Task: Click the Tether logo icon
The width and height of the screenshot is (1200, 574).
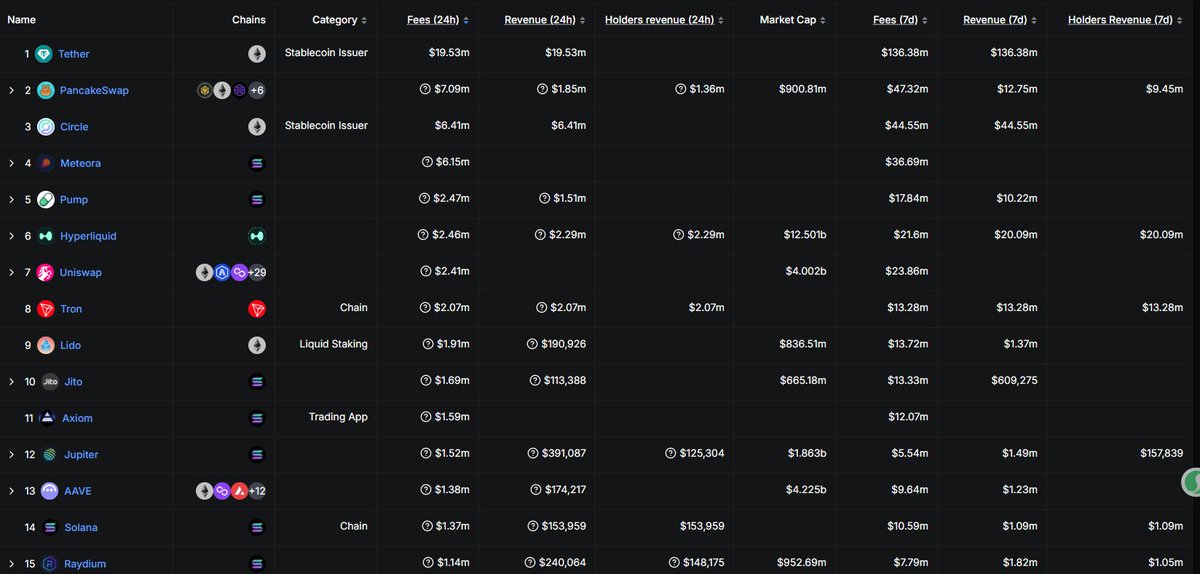Action: point(44,54)
